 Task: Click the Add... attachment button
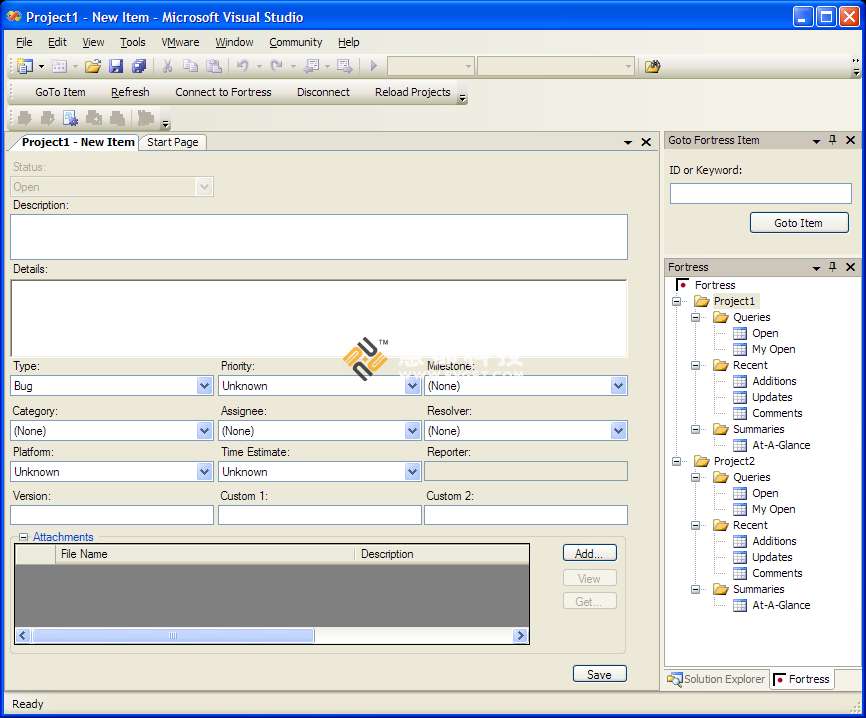(589, 553)
